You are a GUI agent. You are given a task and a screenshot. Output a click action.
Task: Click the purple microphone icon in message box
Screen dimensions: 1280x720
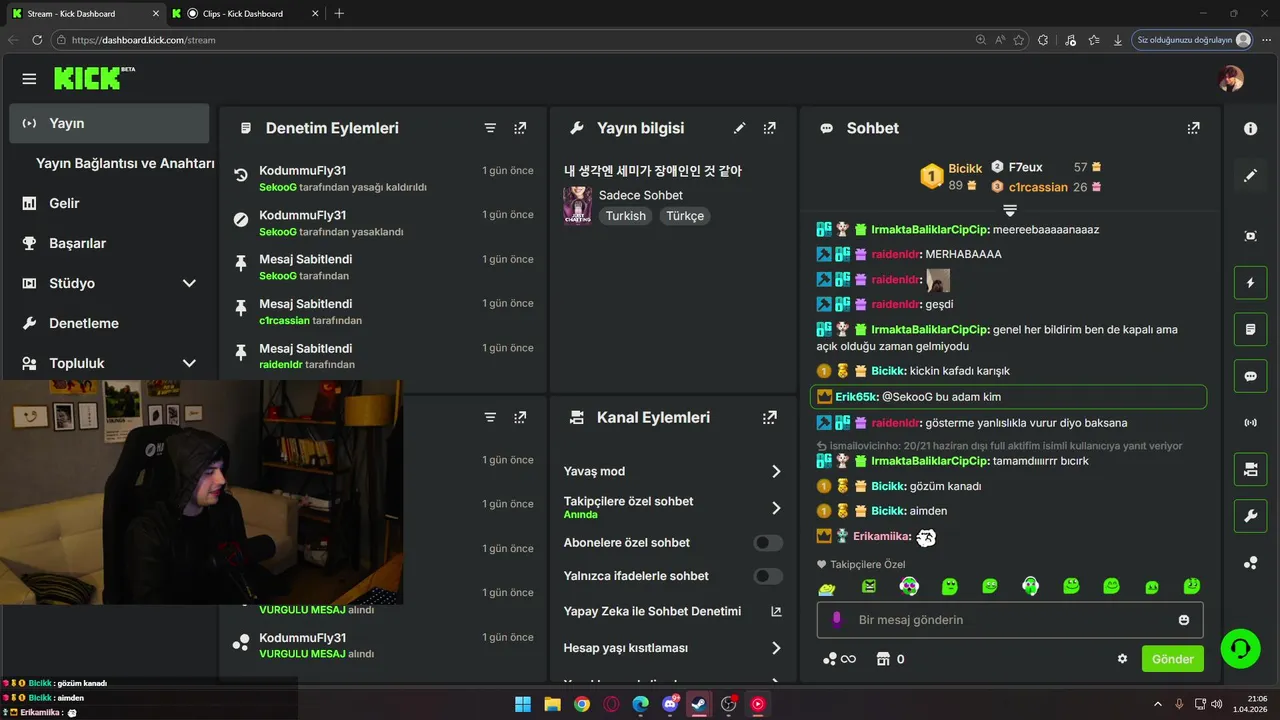[838, 619]
